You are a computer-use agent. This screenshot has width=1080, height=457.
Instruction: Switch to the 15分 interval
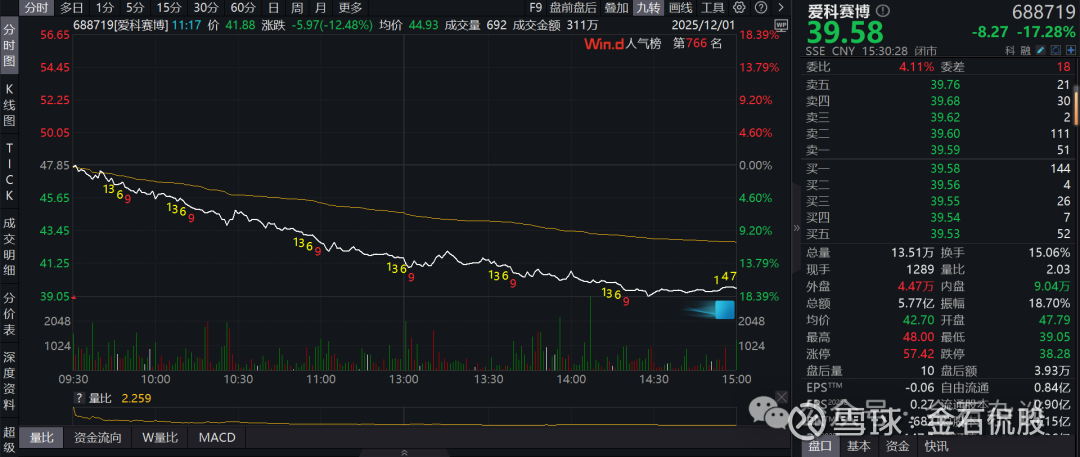[x=169, y=8]
